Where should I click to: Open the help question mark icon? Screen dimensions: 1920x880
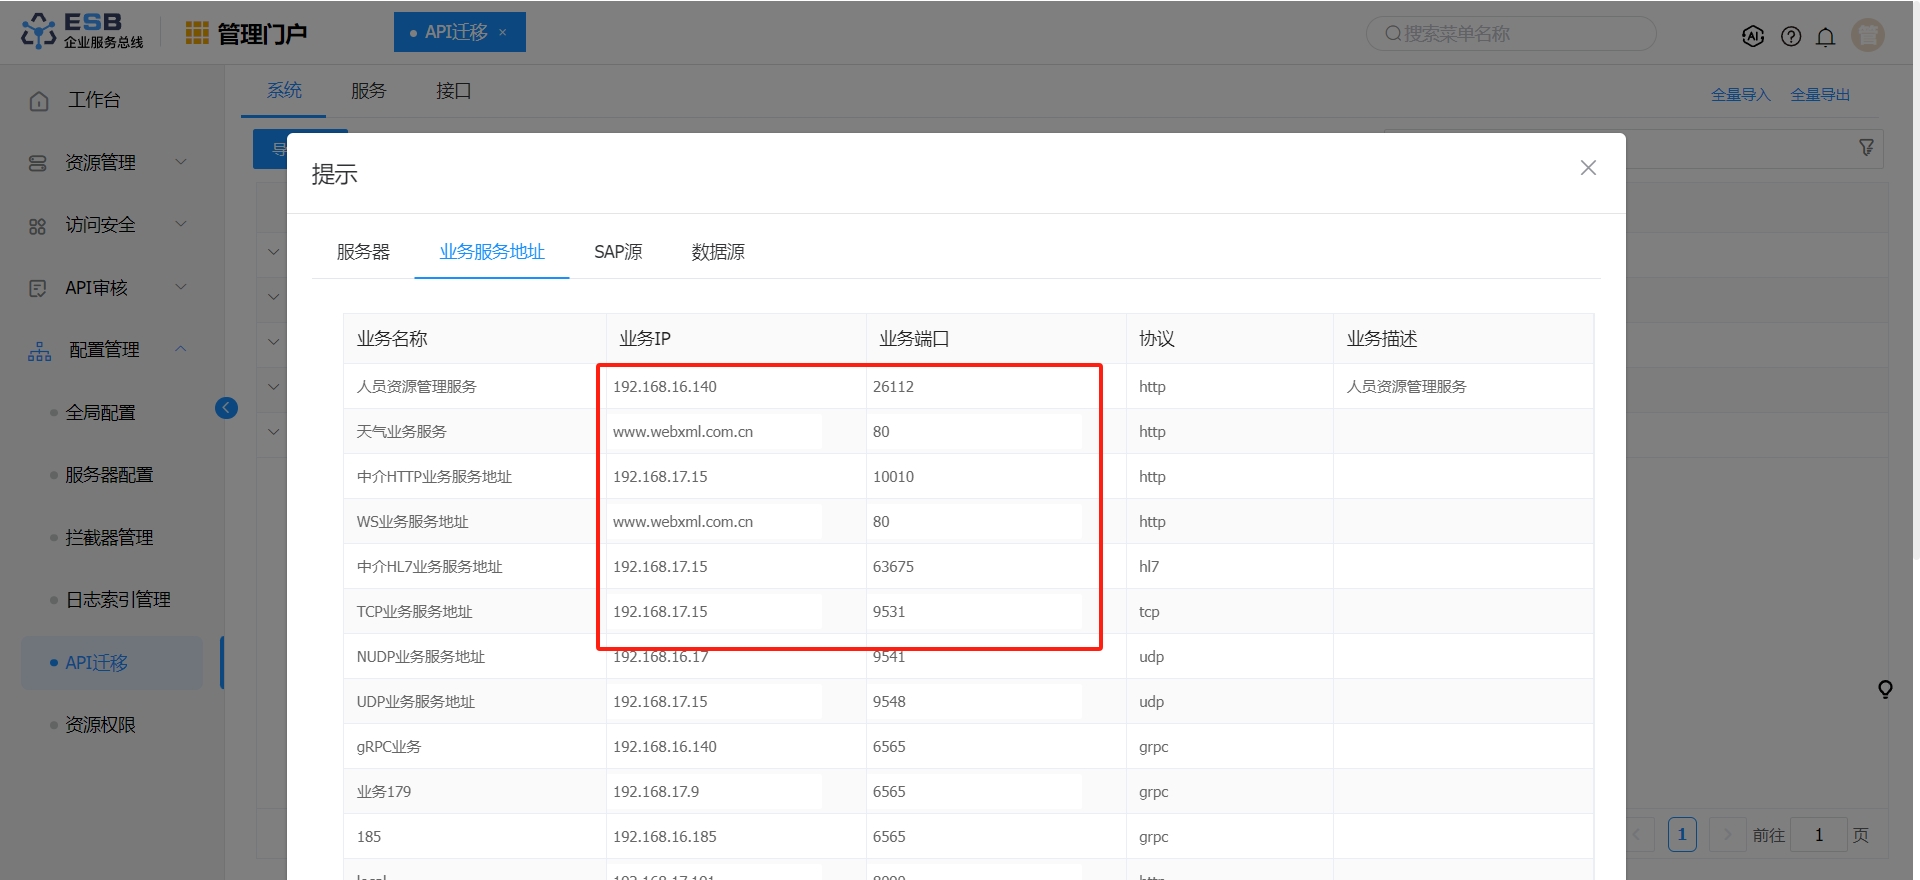[x=1791, y=36]
